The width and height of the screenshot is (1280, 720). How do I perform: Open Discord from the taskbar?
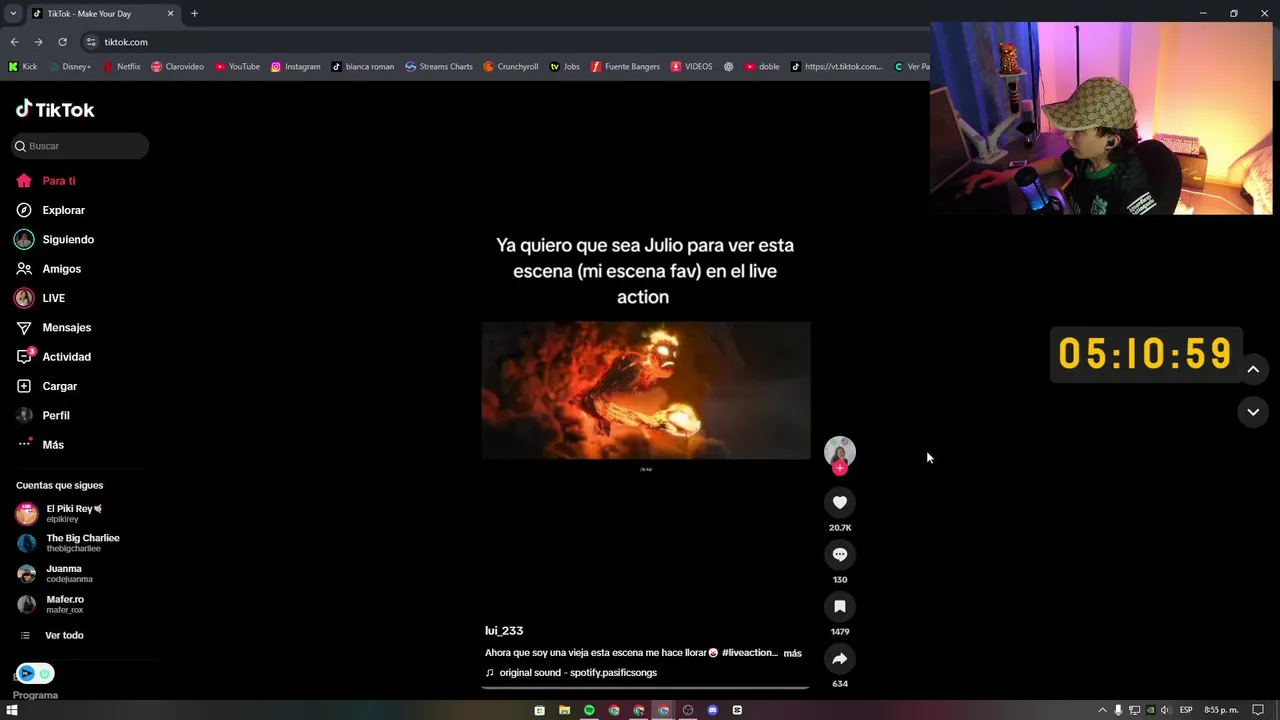pos(712,710)
